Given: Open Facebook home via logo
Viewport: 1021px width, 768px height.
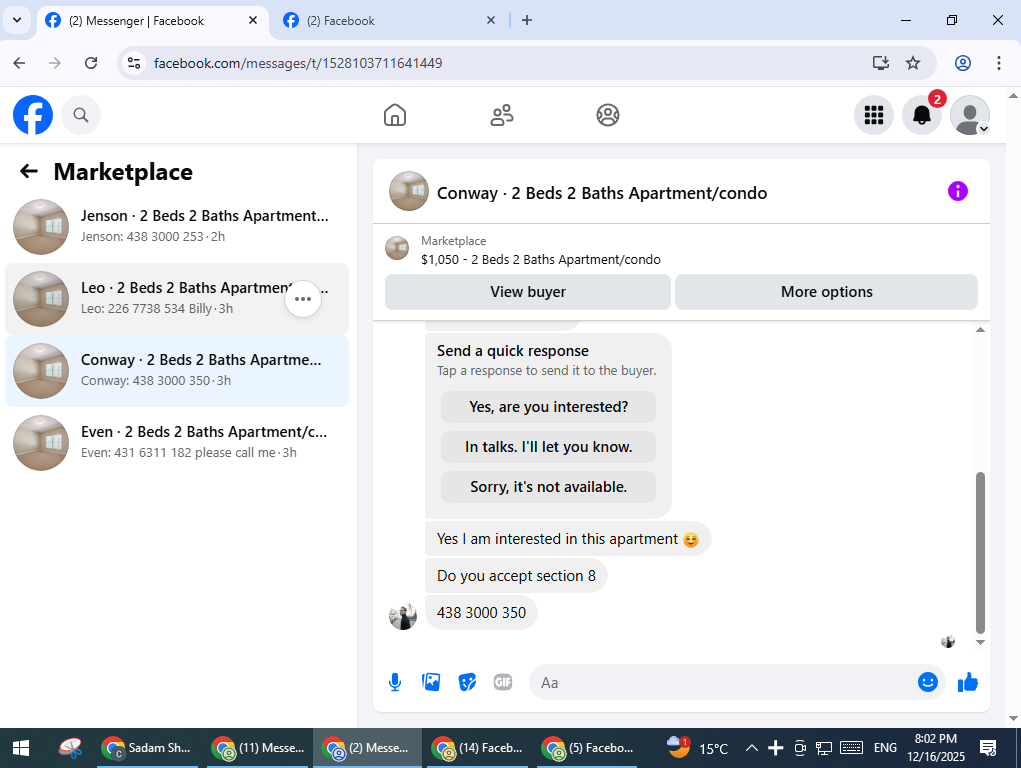Looking at the screenshot, I should click(33, 115).
